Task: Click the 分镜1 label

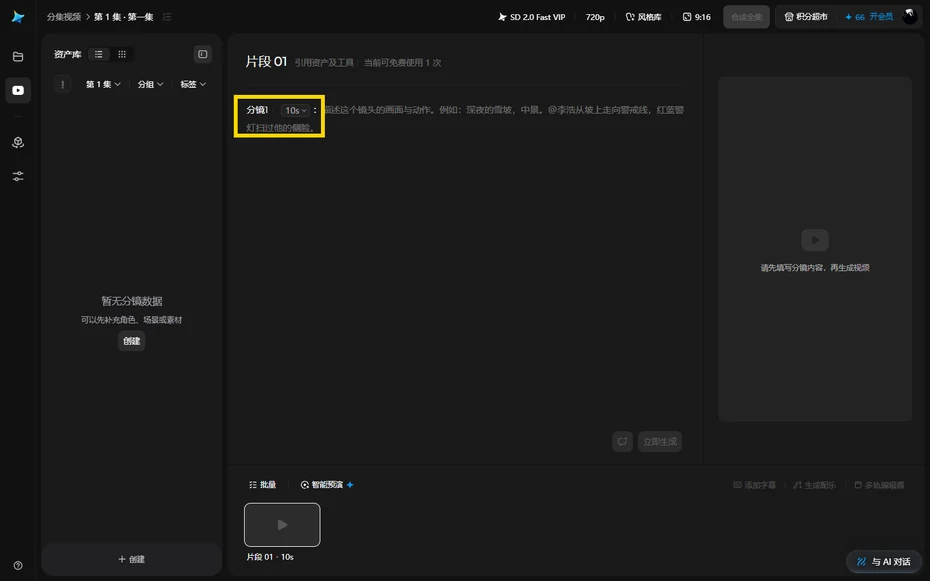Action: tap(257, 110)
